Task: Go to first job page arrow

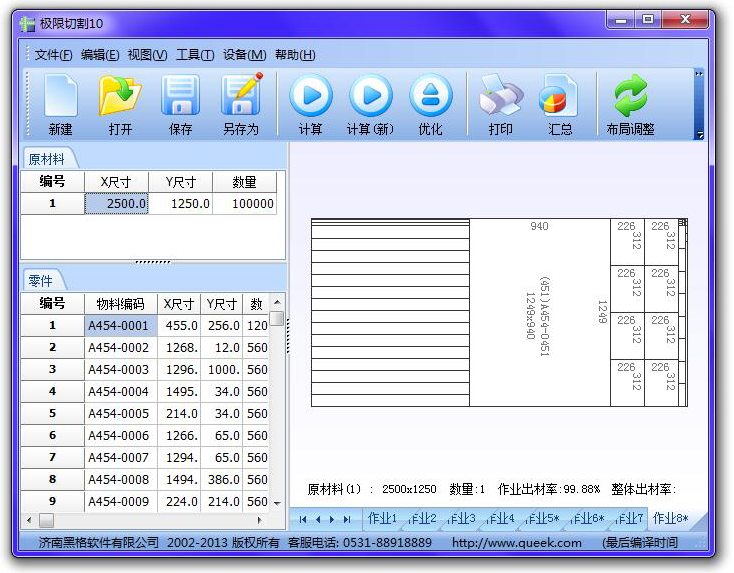Action: point(303,519)
